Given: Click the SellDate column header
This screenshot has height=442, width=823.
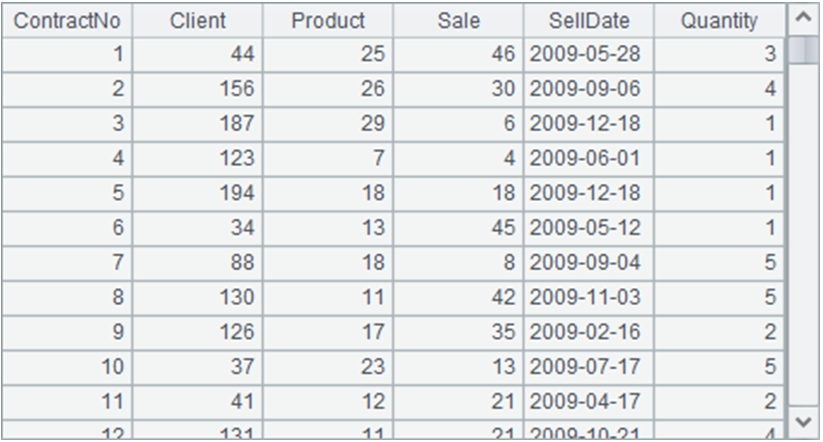Looking at the screenshot, I should click(589, 20).
